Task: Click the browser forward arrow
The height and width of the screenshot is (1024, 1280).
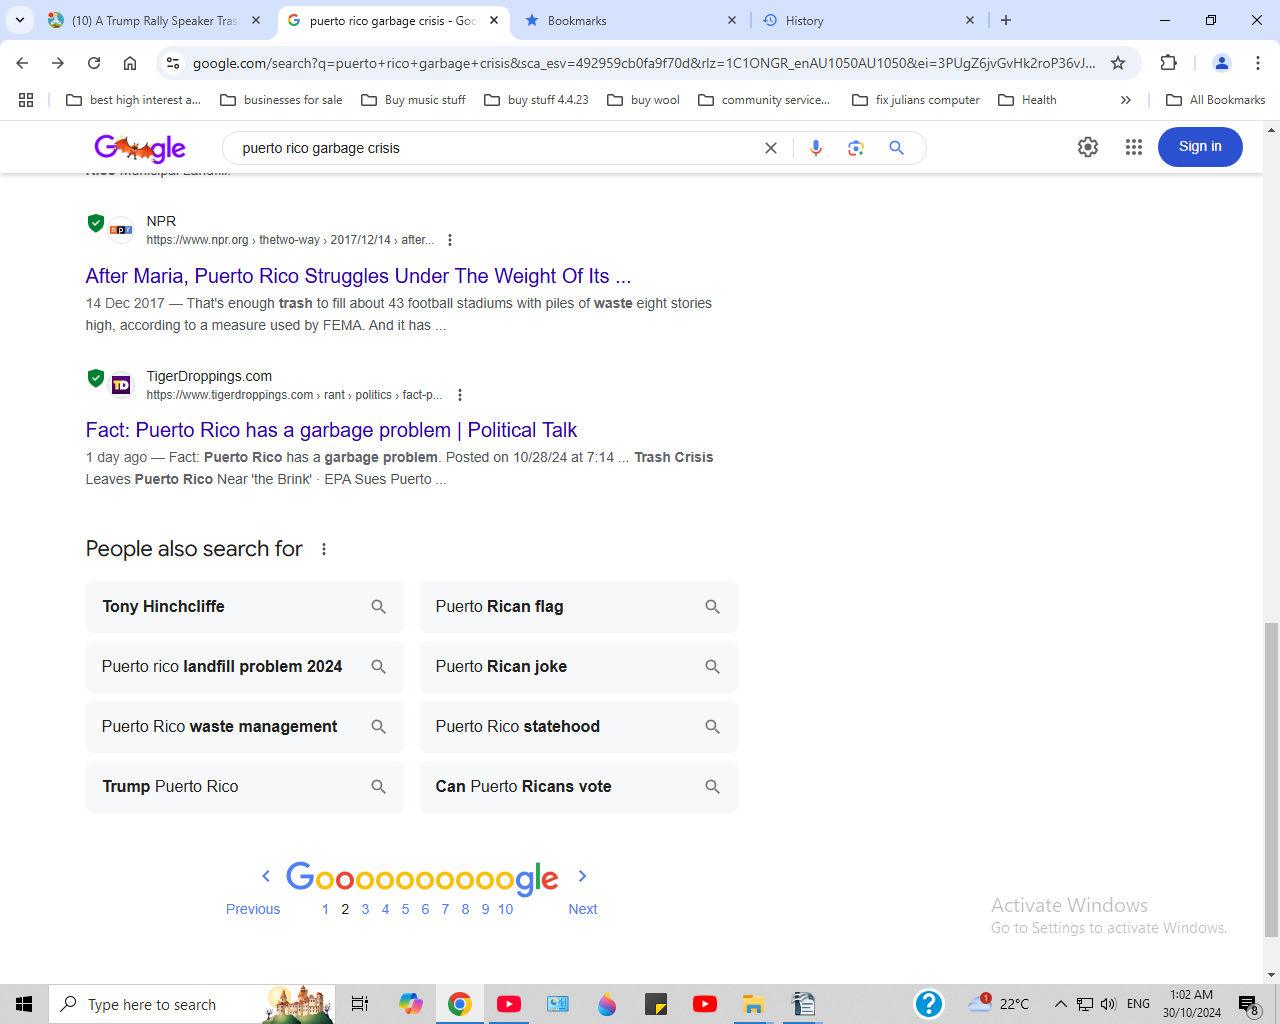Action: click(58, 63)
